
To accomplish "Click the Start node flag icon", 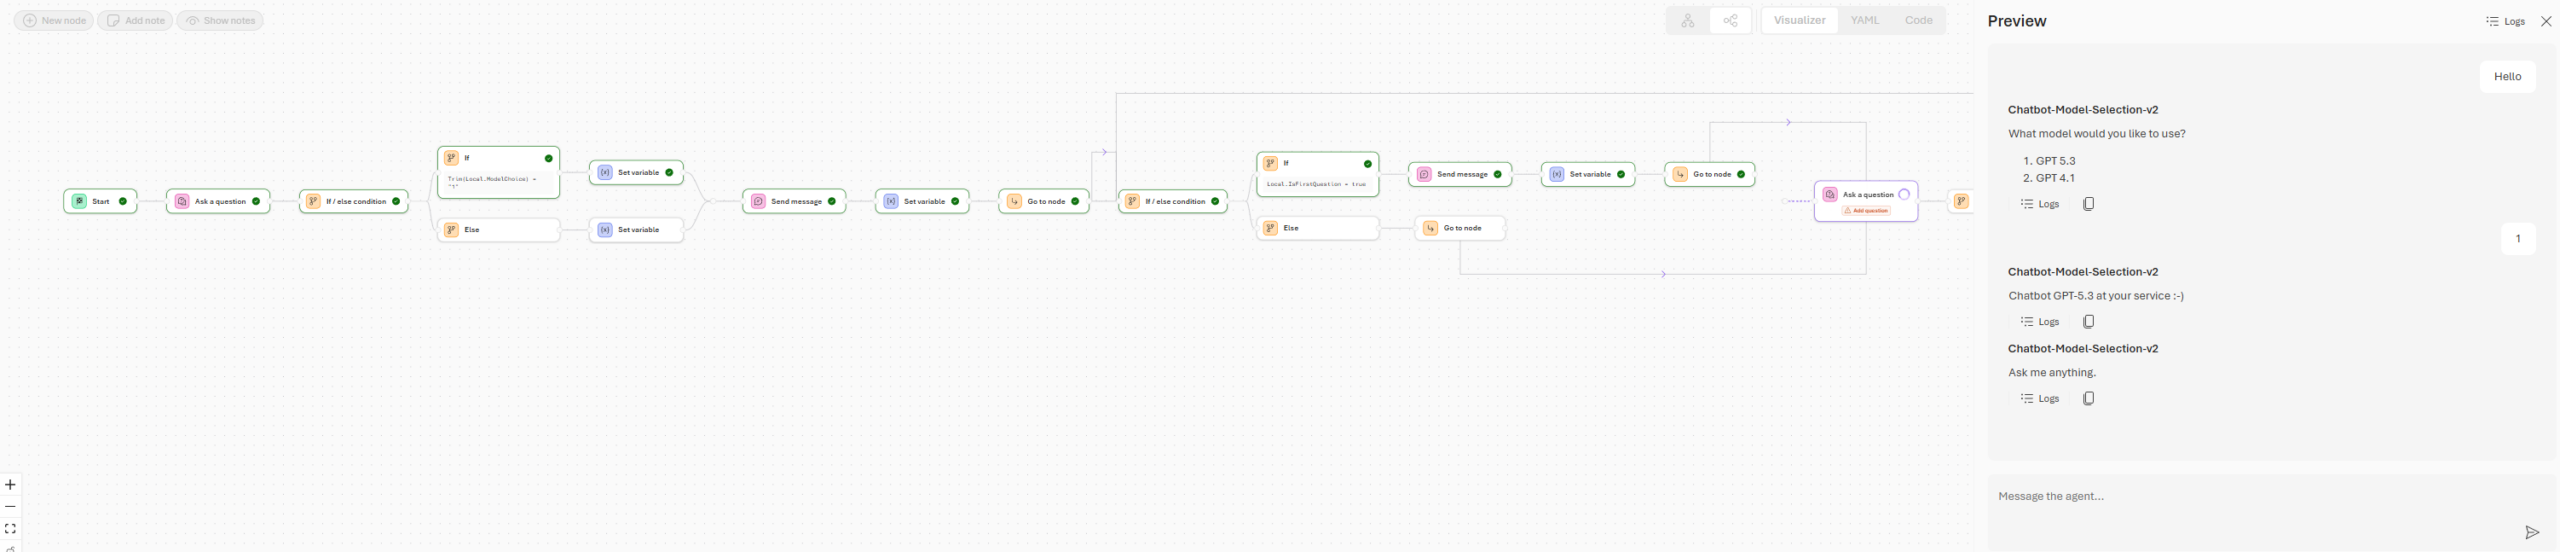I will click(80, 201).
